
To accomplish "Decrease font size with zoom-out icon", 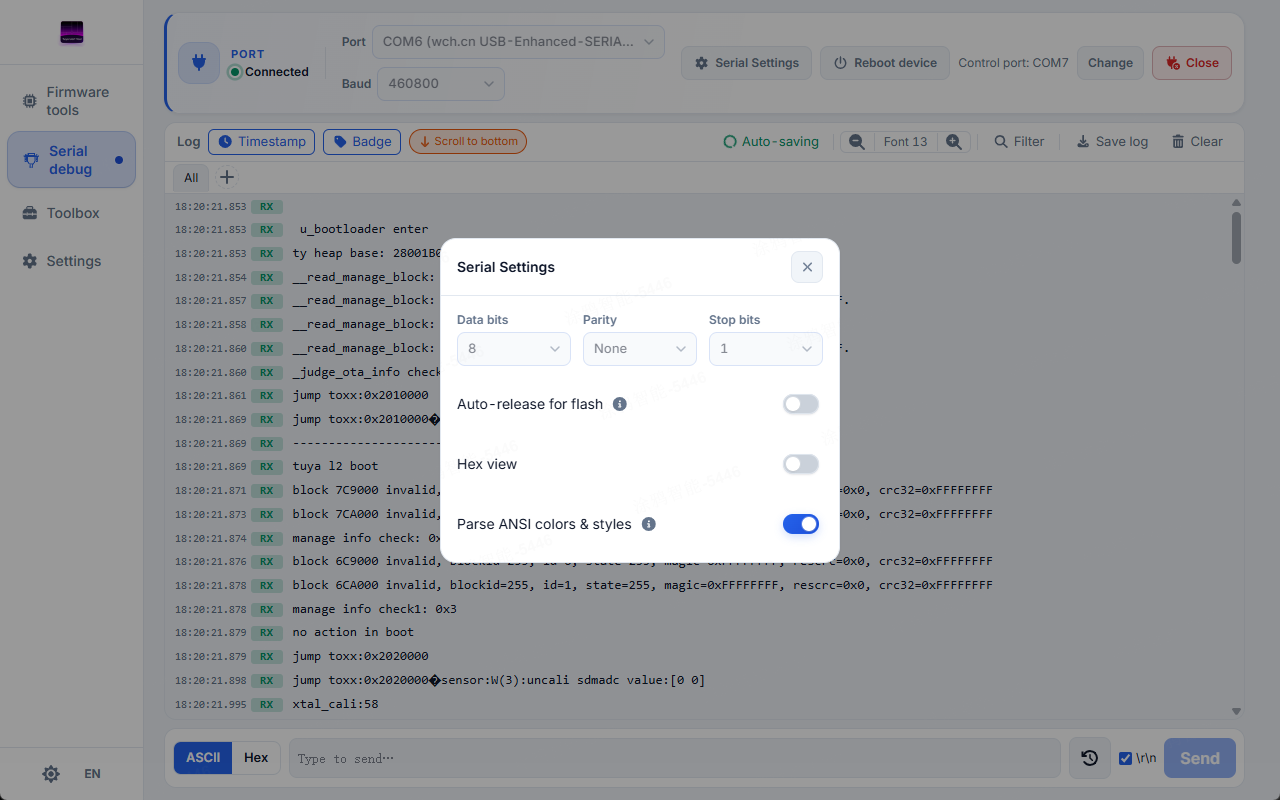I will tap(857, 142).
